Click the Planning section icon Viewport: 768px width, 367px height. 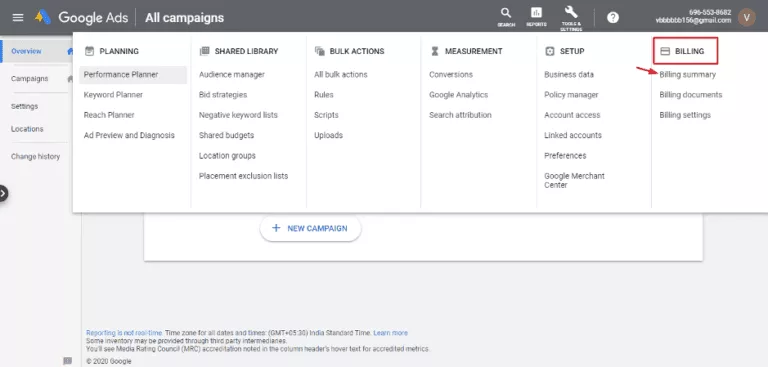pyautogui.click(x=89, y=51)
